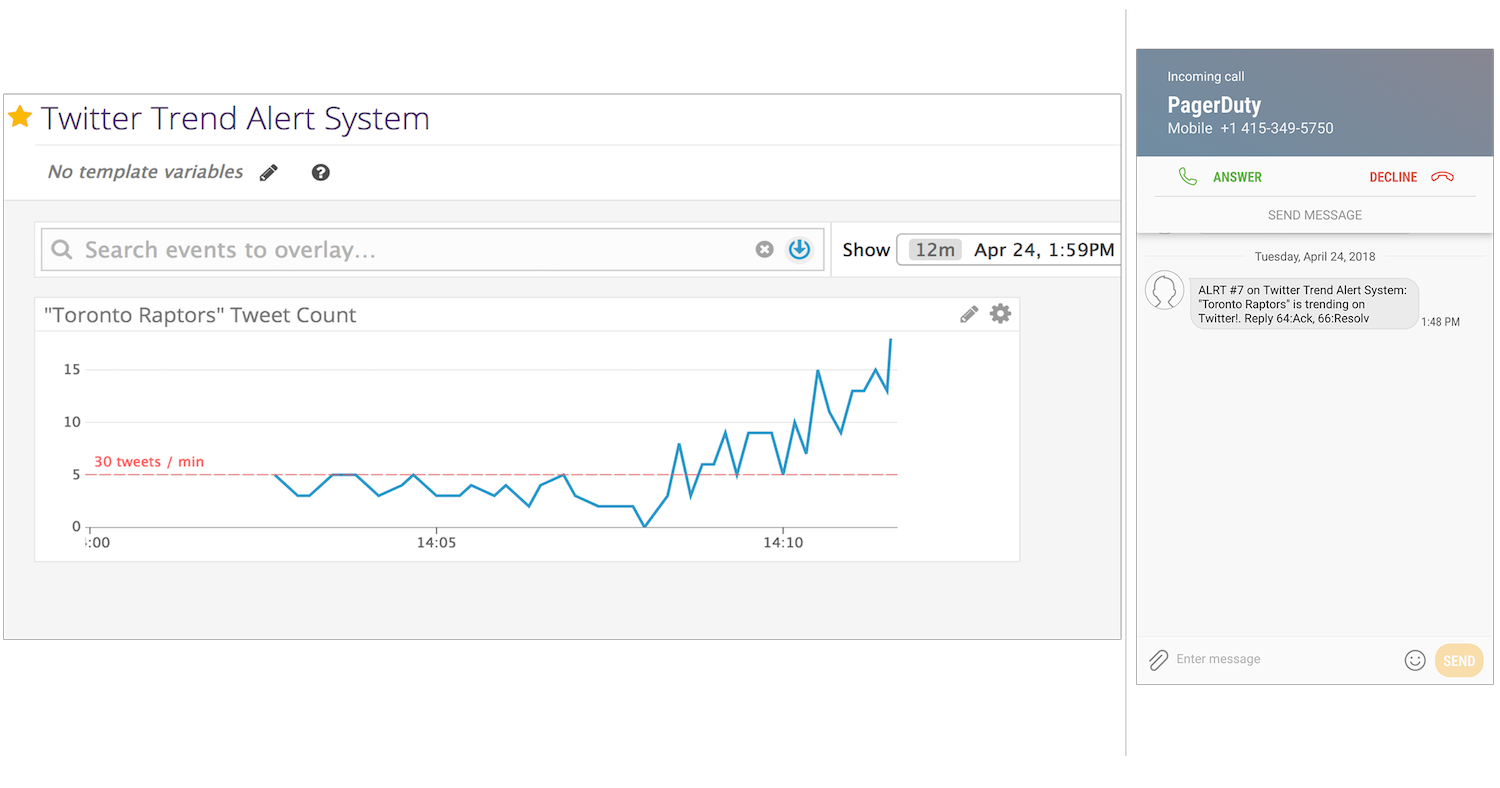Tap Send Message under call options
Image resolution: width=1500 pixels, height=788 pixels.
(x=1314, y=215)
